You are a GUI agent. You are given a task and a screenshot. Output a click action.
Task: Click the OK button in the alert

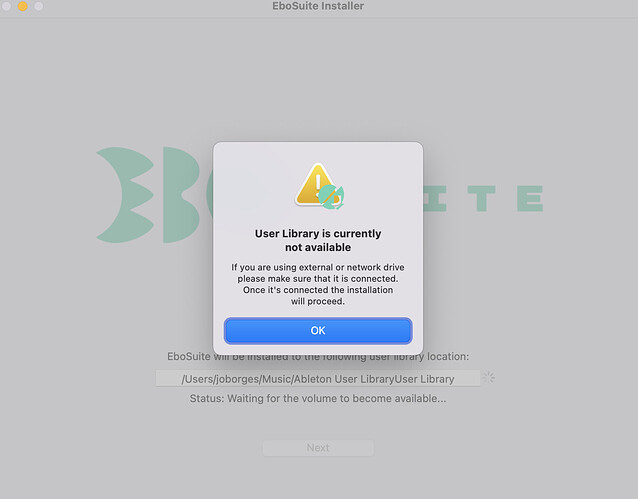(318, 330)
